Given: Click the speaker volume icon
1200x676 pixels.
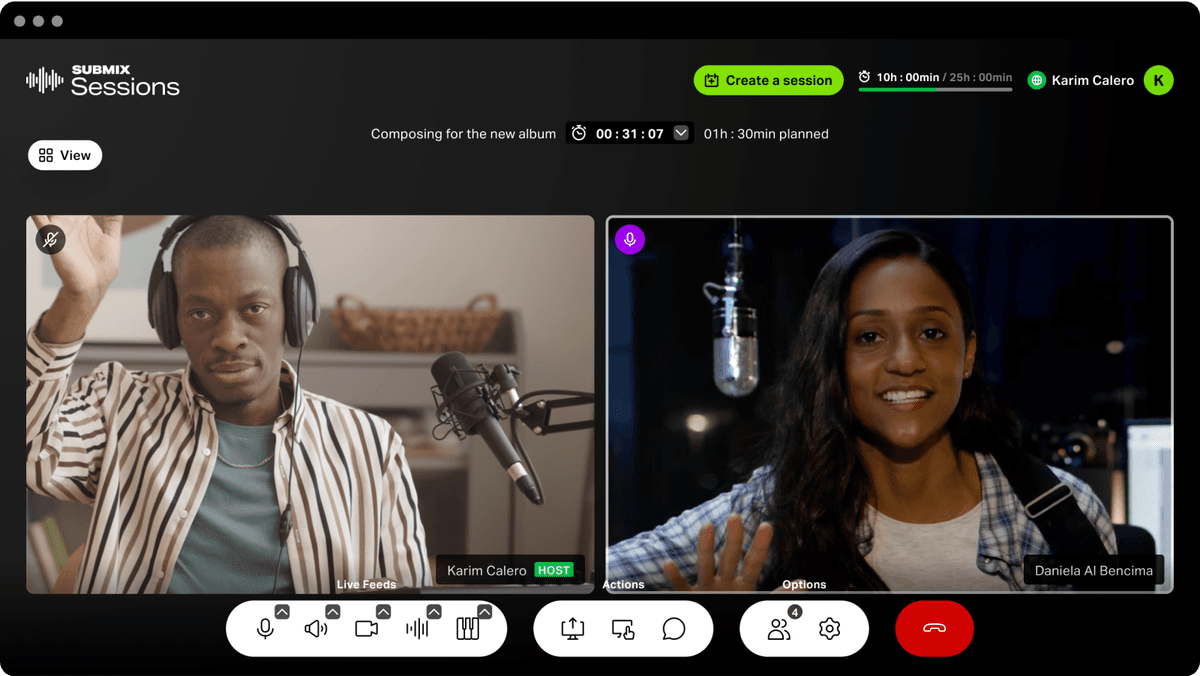Looking at the screenshot, I should tap(316, 629).
